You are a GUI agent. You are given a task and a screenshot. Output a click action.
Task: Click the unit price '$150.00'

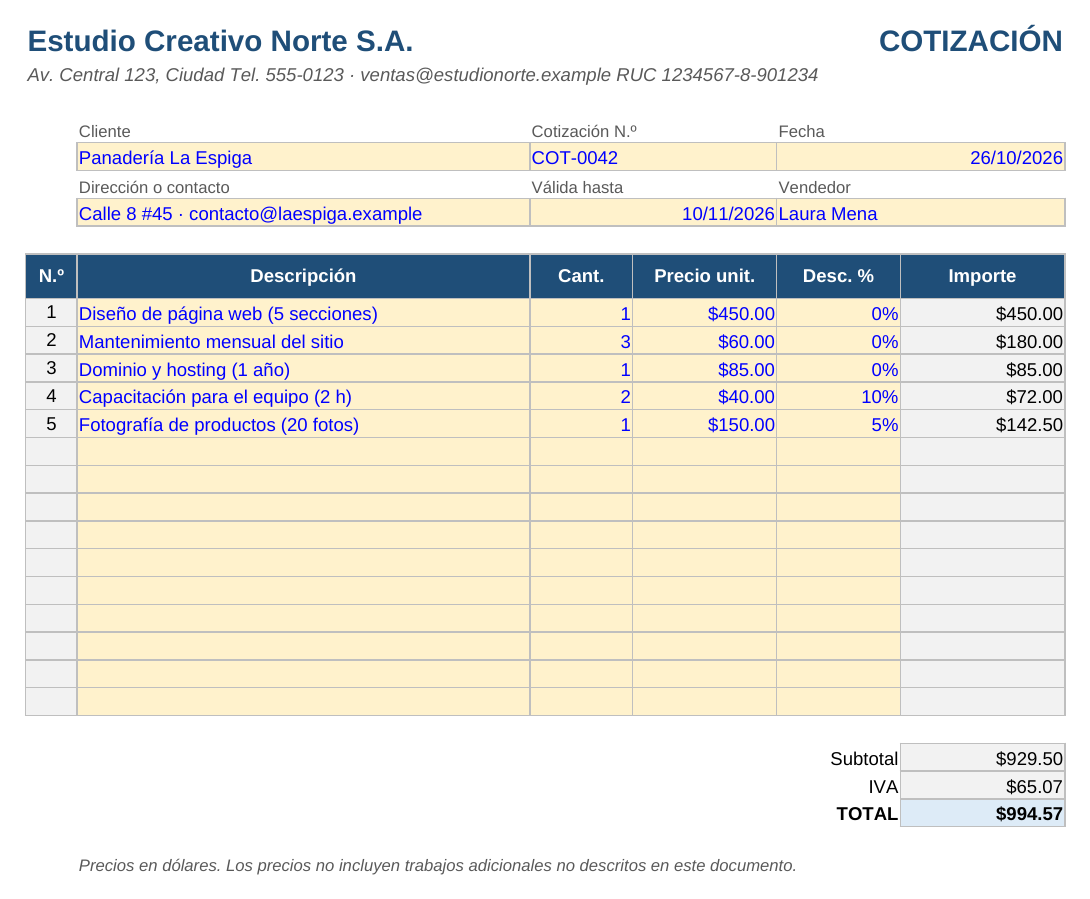pos(704,424)
